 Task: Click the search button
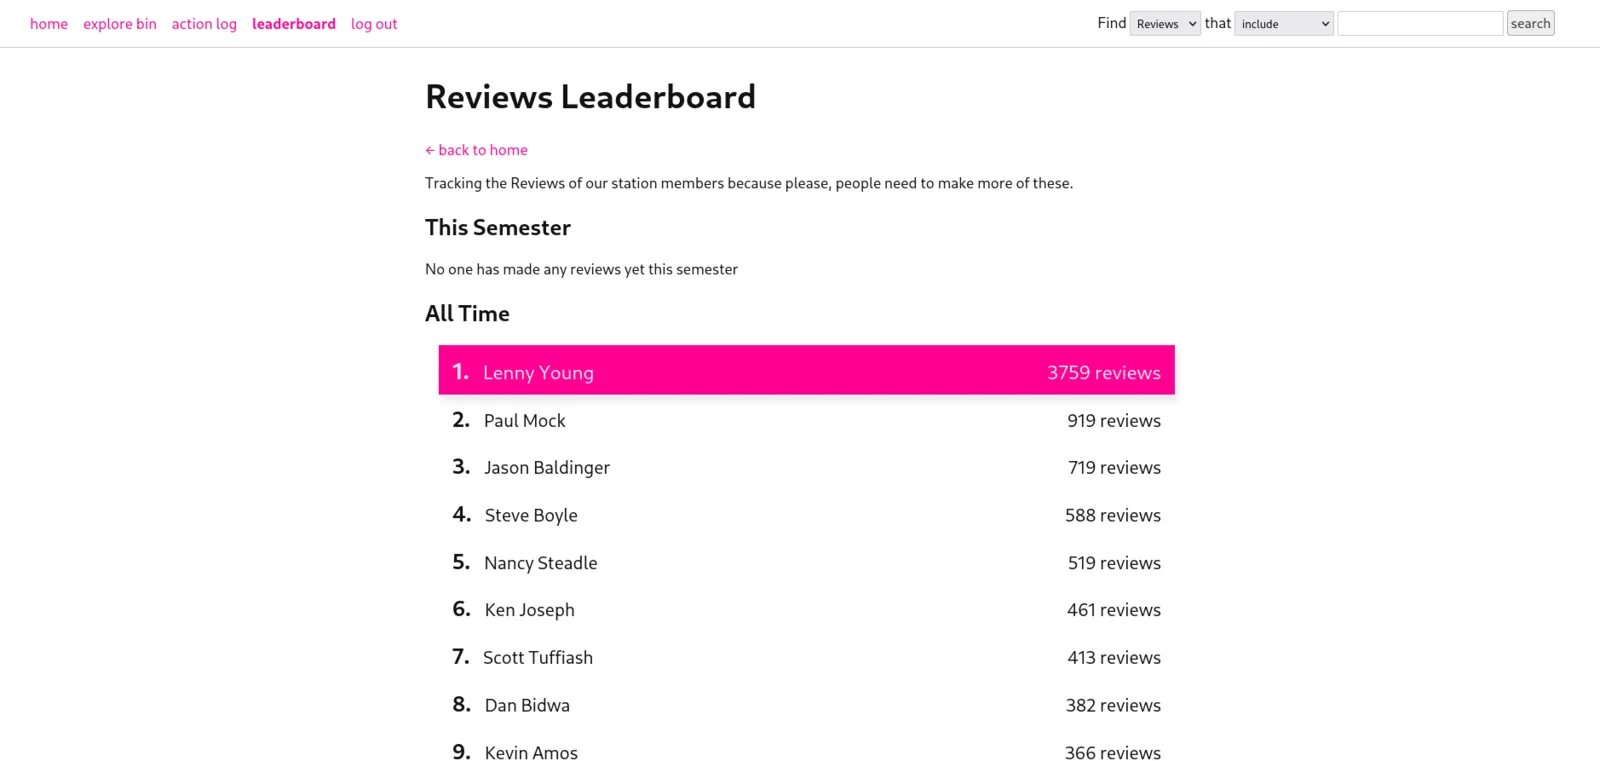(x=1530, y=24)
